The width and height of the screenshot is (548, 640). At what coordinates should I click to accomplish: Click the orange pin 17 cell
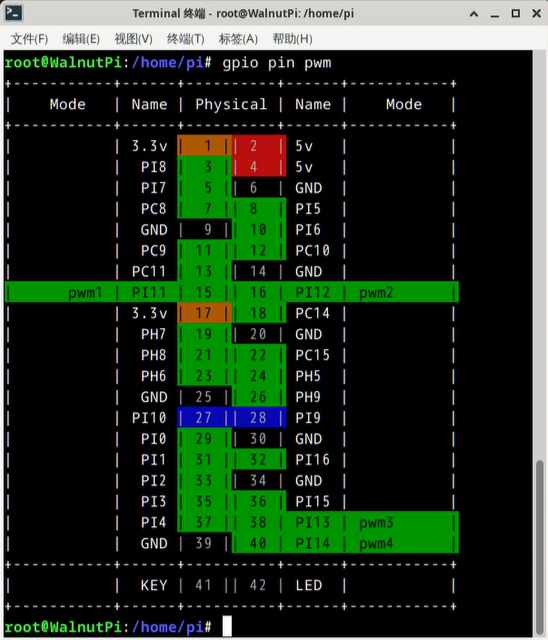coord(204,313)
